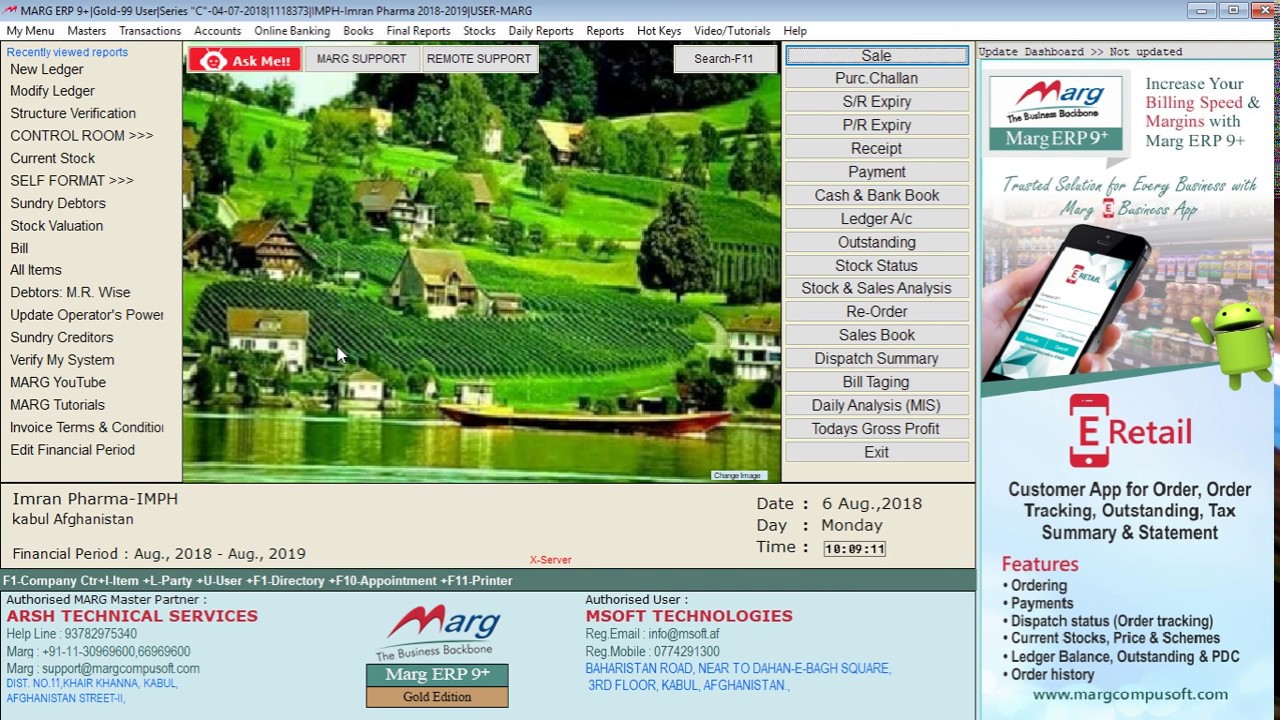The width and height of the screenshot is (1280, 720).
Task: Open the Edit Financial Period entry
Action: [72, 450]
